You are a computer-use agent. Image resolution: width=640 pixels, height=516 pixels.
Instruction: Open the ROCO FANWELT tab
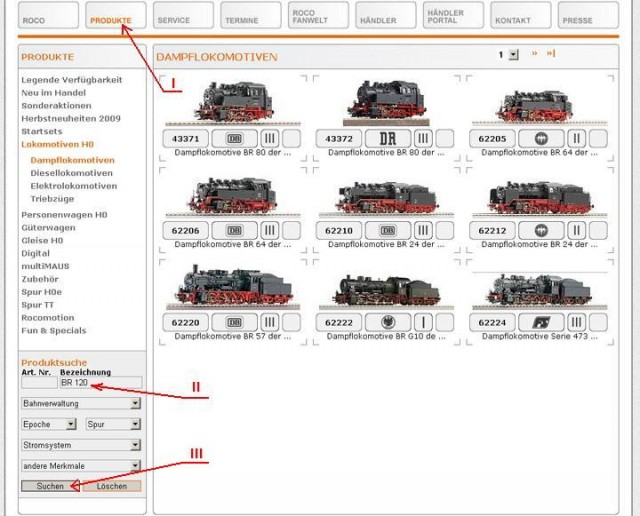pyautogui.click(x=318, y=15)
